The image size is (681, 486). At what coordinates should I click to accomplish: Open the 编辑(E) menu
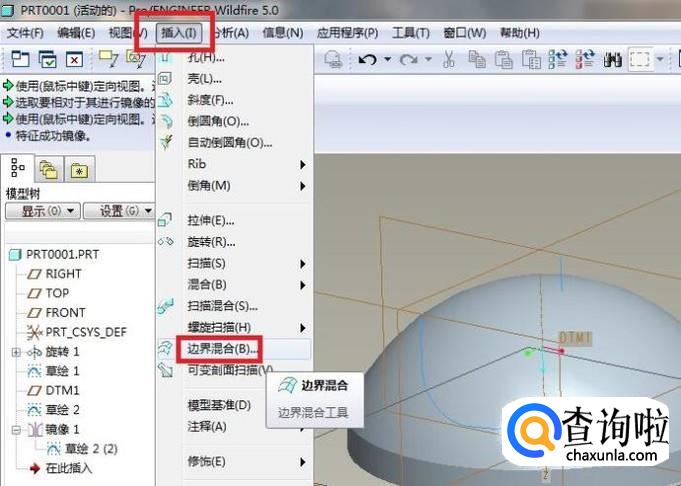(x=76, y=33)
